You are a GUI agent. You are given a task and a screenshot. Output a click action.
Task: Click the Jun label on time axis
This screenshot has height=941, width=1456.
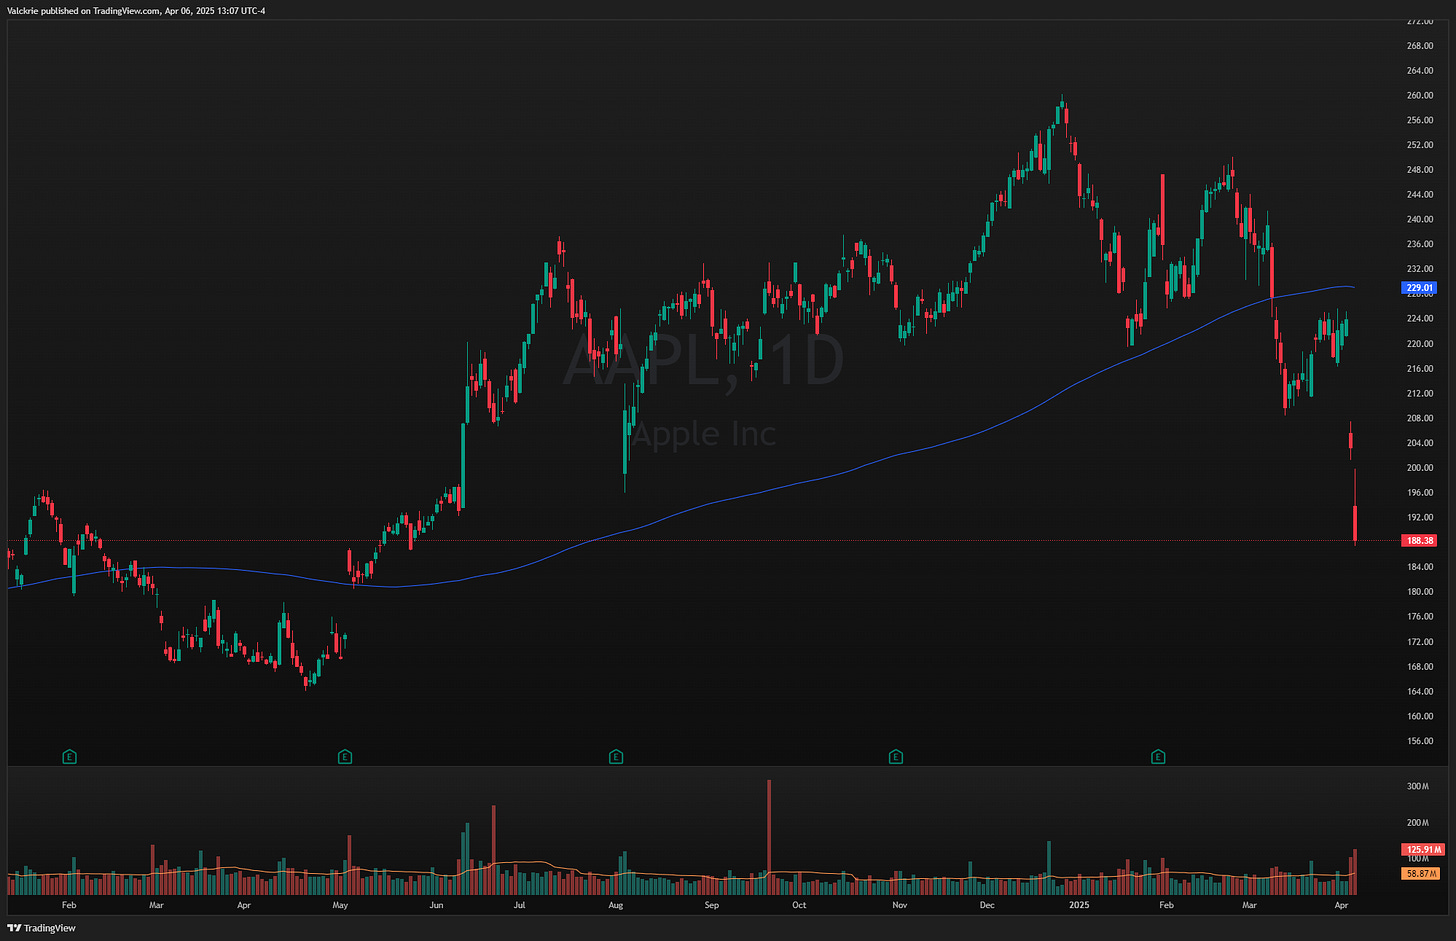[436, 905]
